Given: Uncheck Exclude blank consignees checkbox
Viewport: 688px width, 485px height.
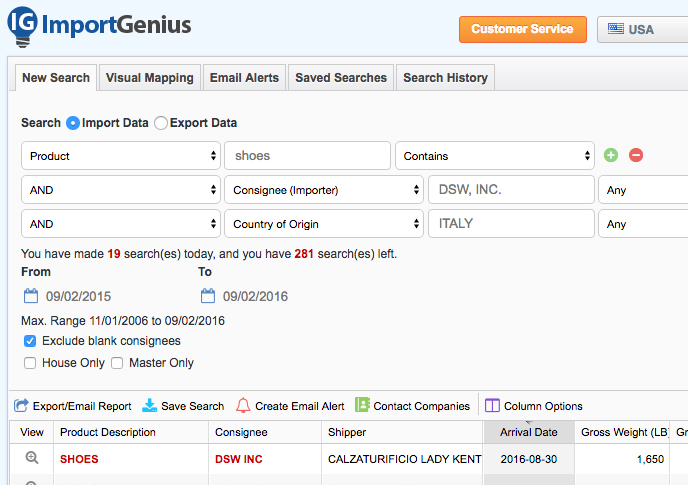Looking at the screenshot, I should tap(30, 341).
